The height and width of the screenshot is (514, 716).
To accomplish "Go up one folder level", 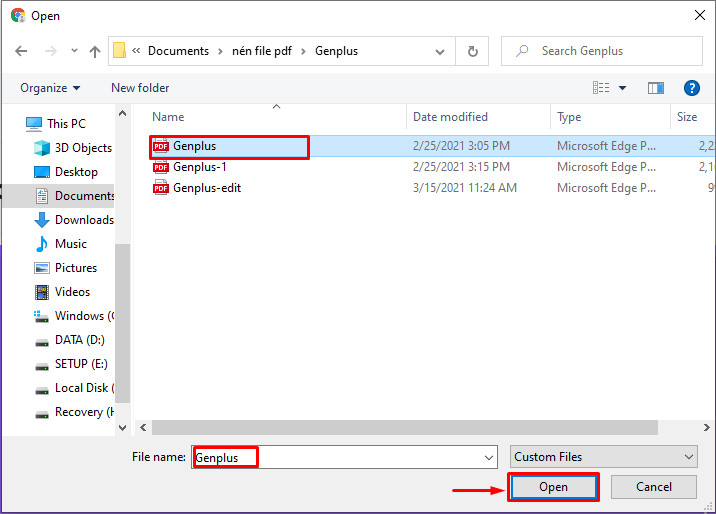I will 95,51.
